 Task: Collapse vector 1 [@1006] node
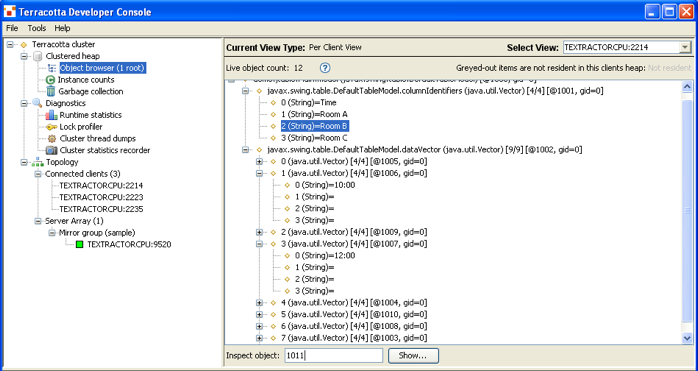click(x=259, y=173)
